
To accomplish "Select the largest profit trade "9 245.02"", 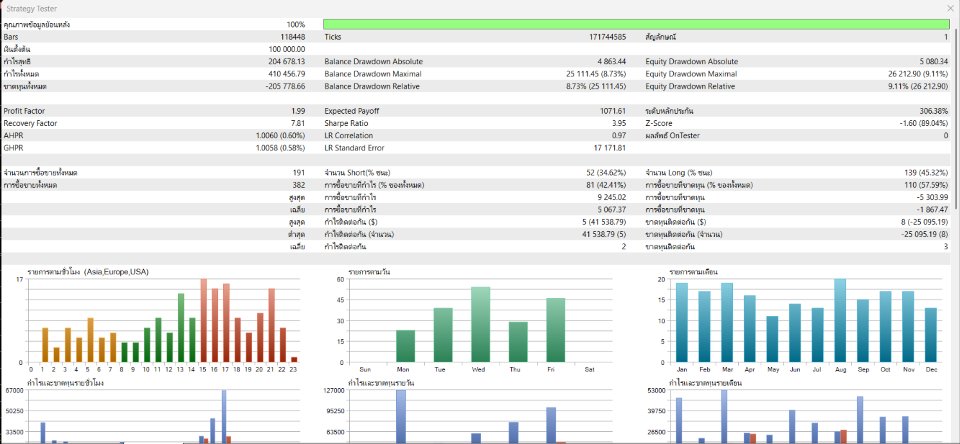I will pos(612,197).
